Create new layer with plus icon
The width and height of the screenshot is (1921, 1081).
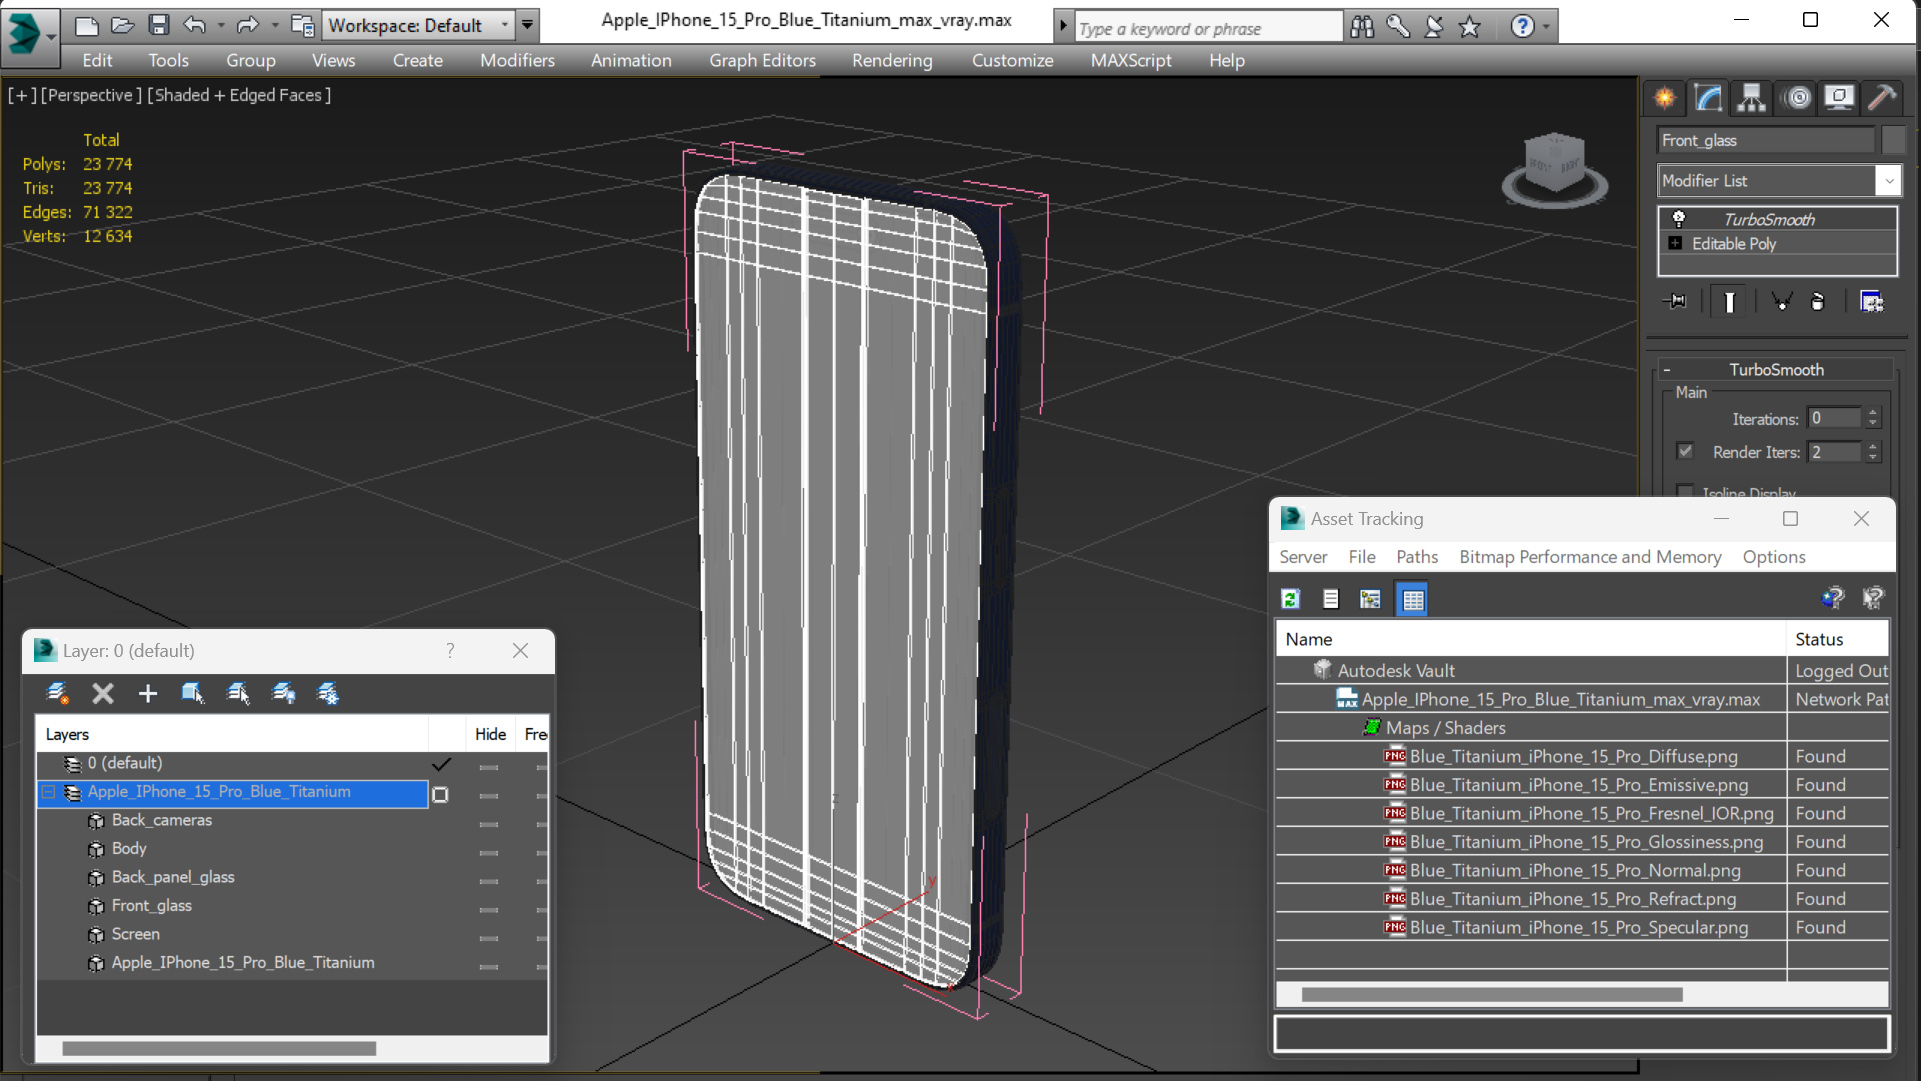click(148, 693)
